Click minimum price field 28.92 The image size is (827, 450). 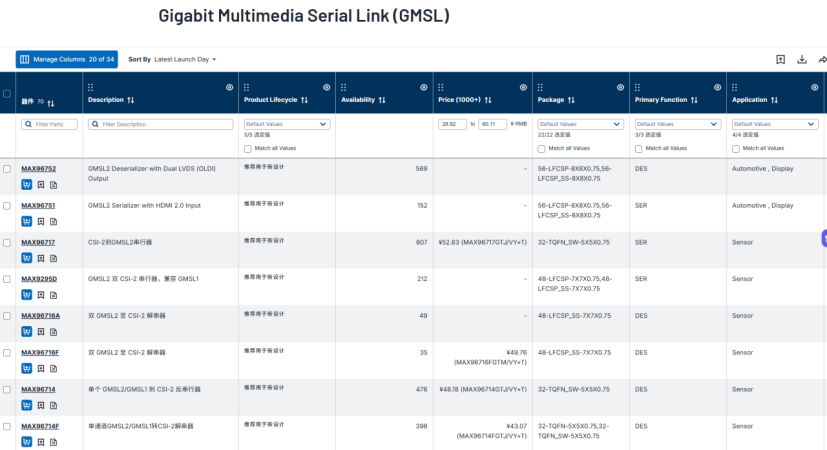[452, 124]
